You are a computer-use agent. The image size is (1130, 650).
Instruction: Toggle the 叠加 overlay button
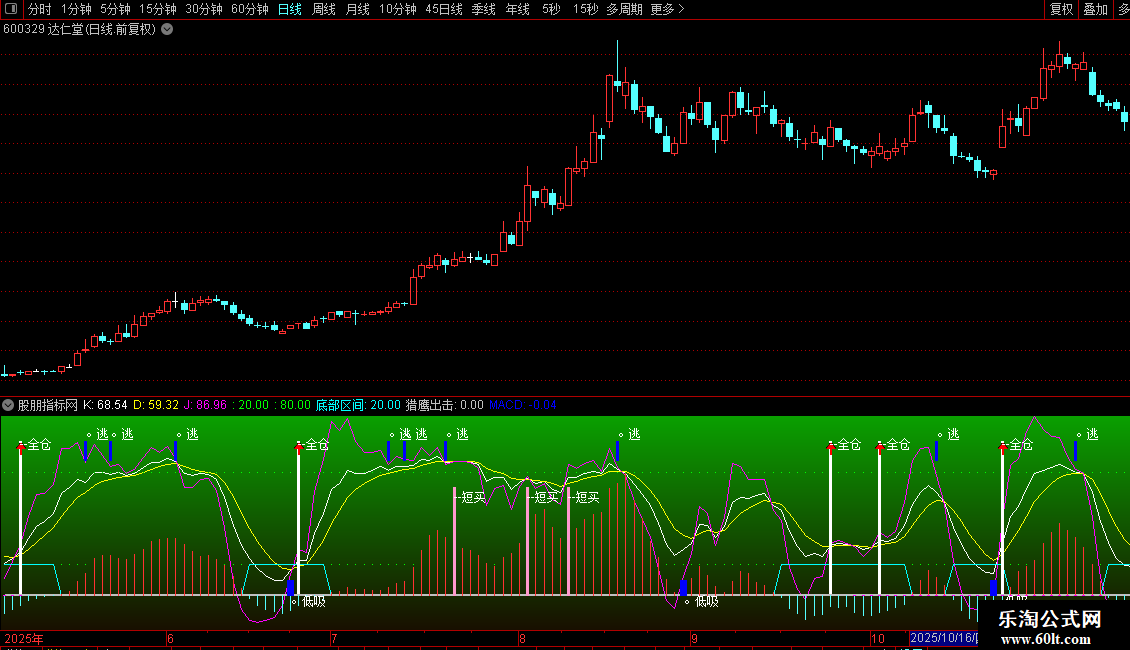(x=1095, y=9)
